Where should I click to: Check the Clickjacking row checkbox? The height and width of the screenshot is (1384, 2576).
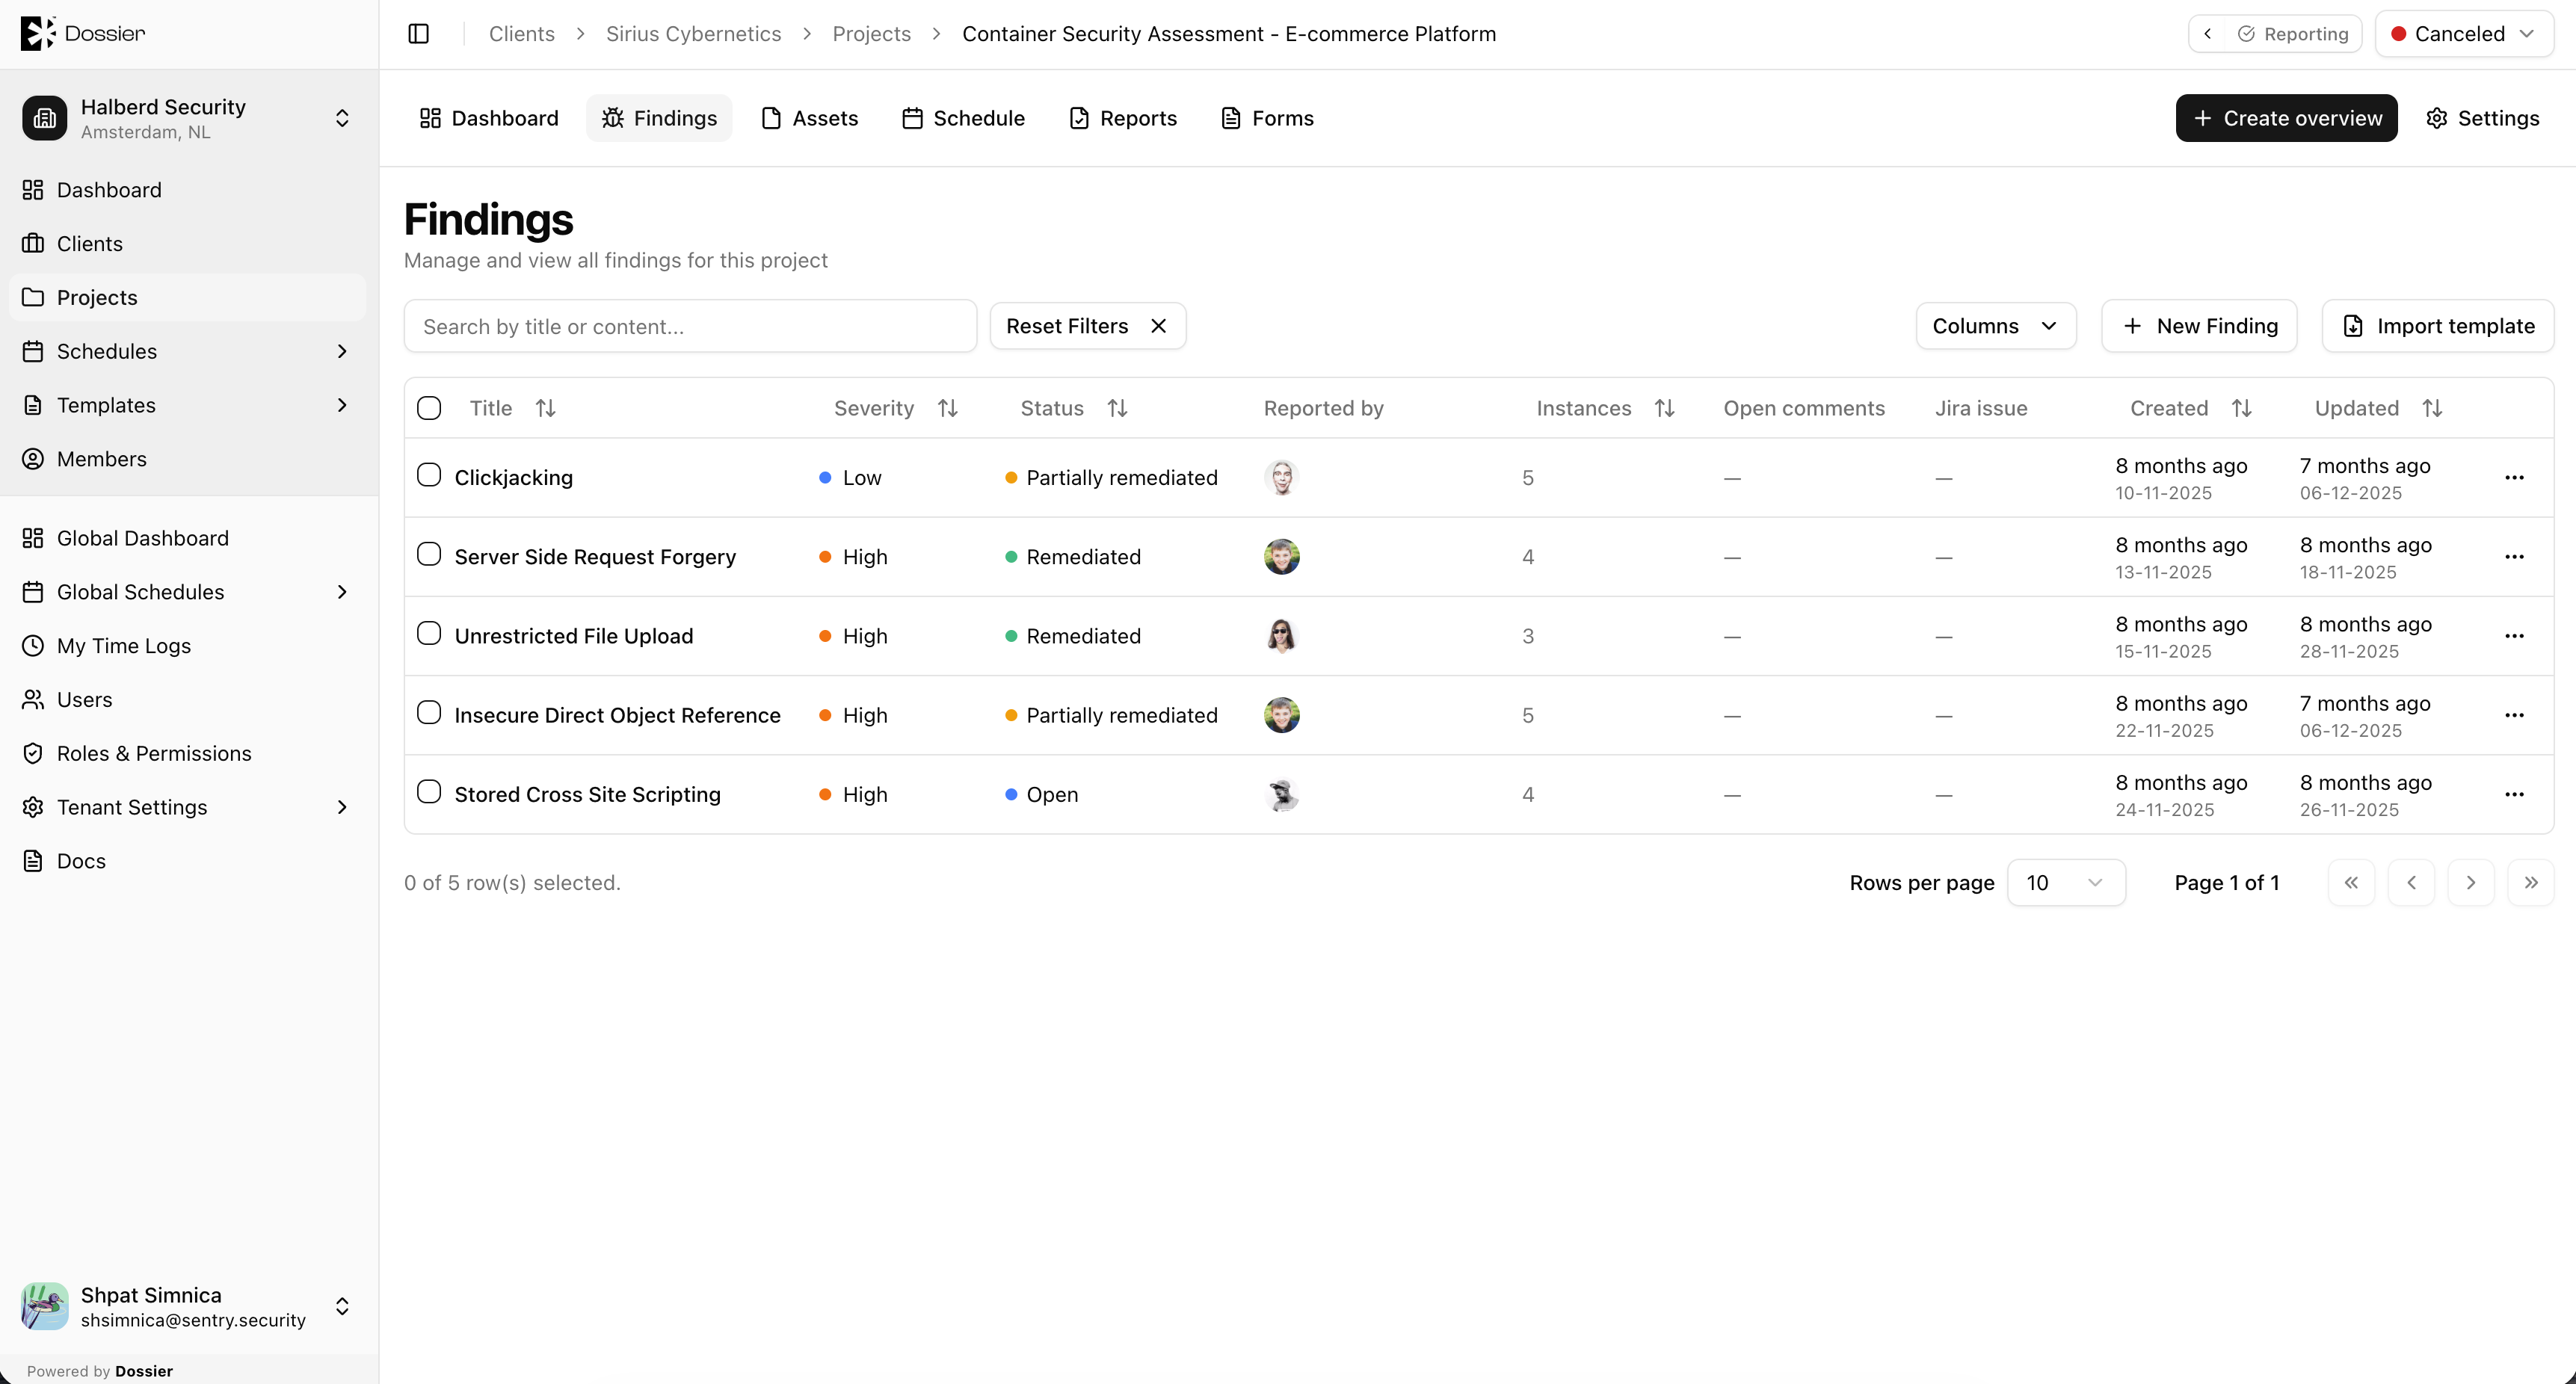point(429,475)
